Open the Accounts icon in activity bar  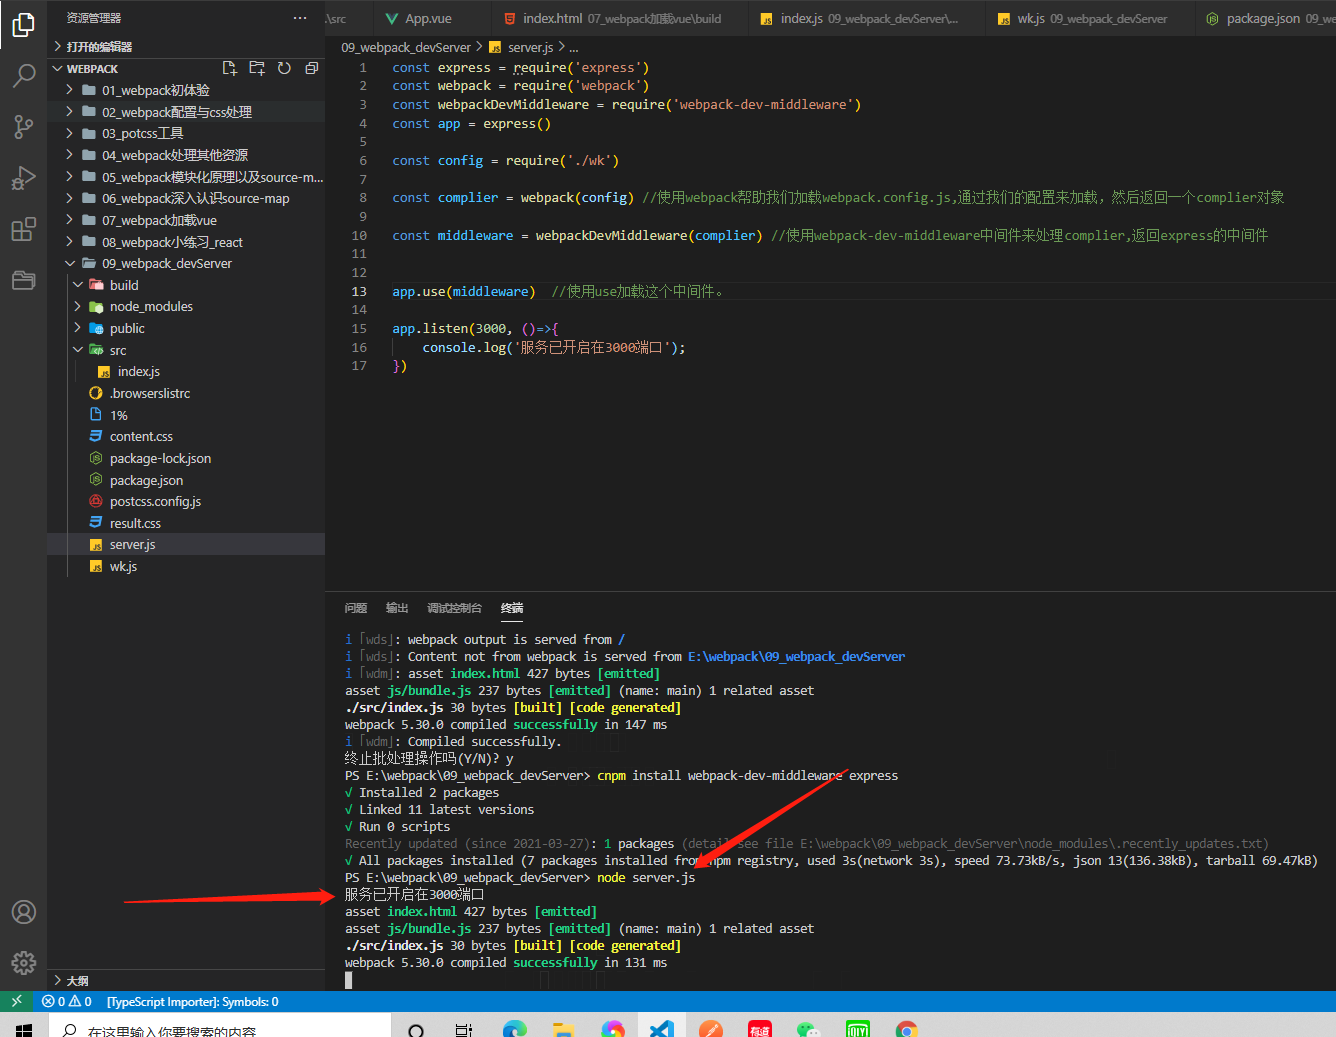click(23, 911)
